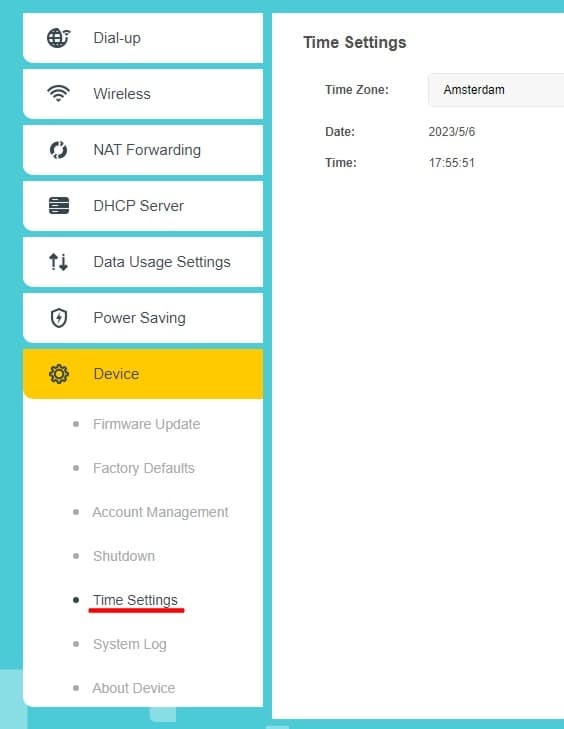The image size is (564, 729).
Task: Click the DHCP Server stack icon
Action: [x=59, y=205]
